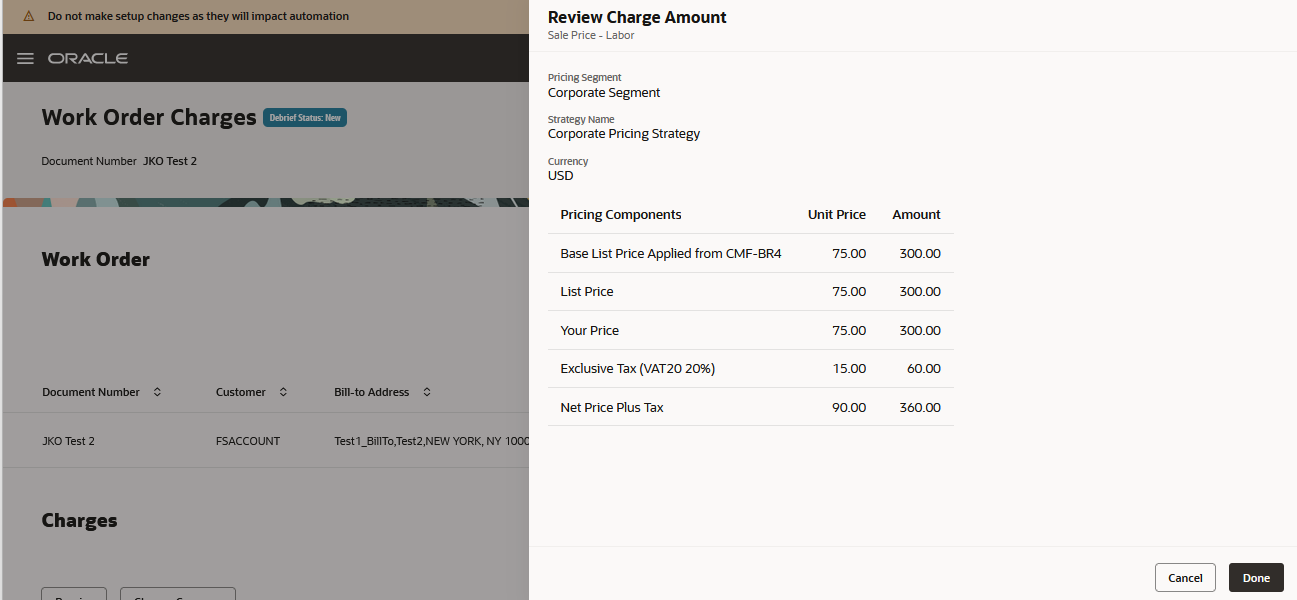
Task: Select the Exclusive Tax (VAT20 20%) row
Action: 751,369
